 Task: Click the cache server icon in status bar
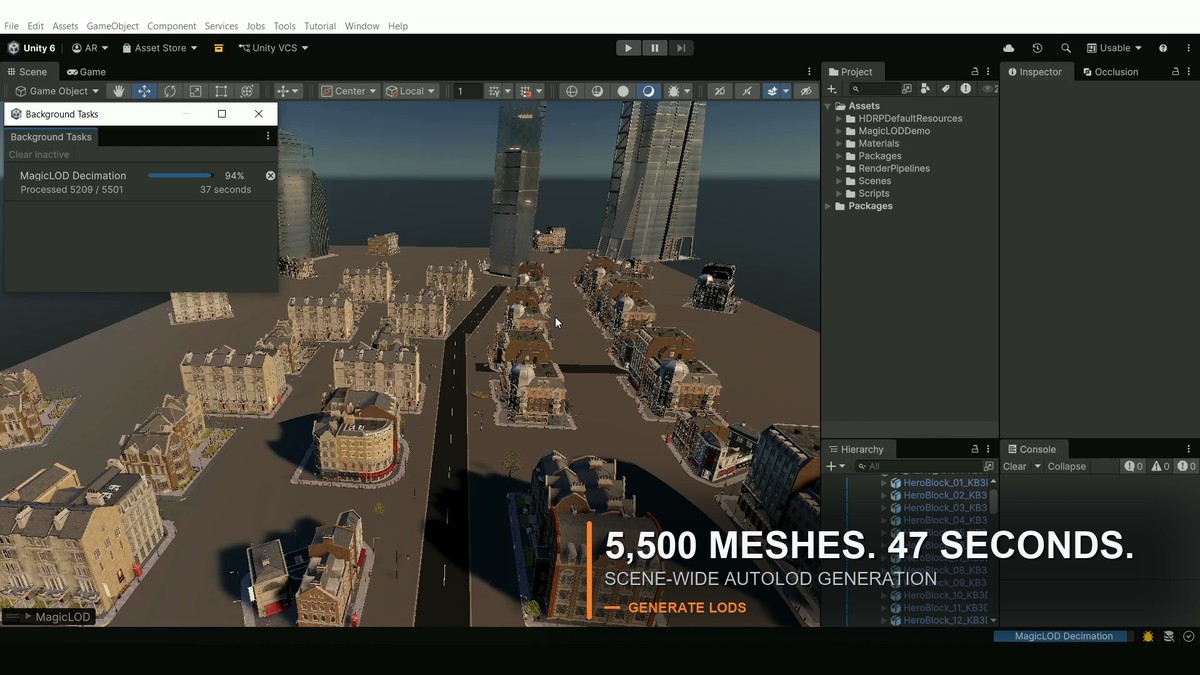tap(1168, 636)
